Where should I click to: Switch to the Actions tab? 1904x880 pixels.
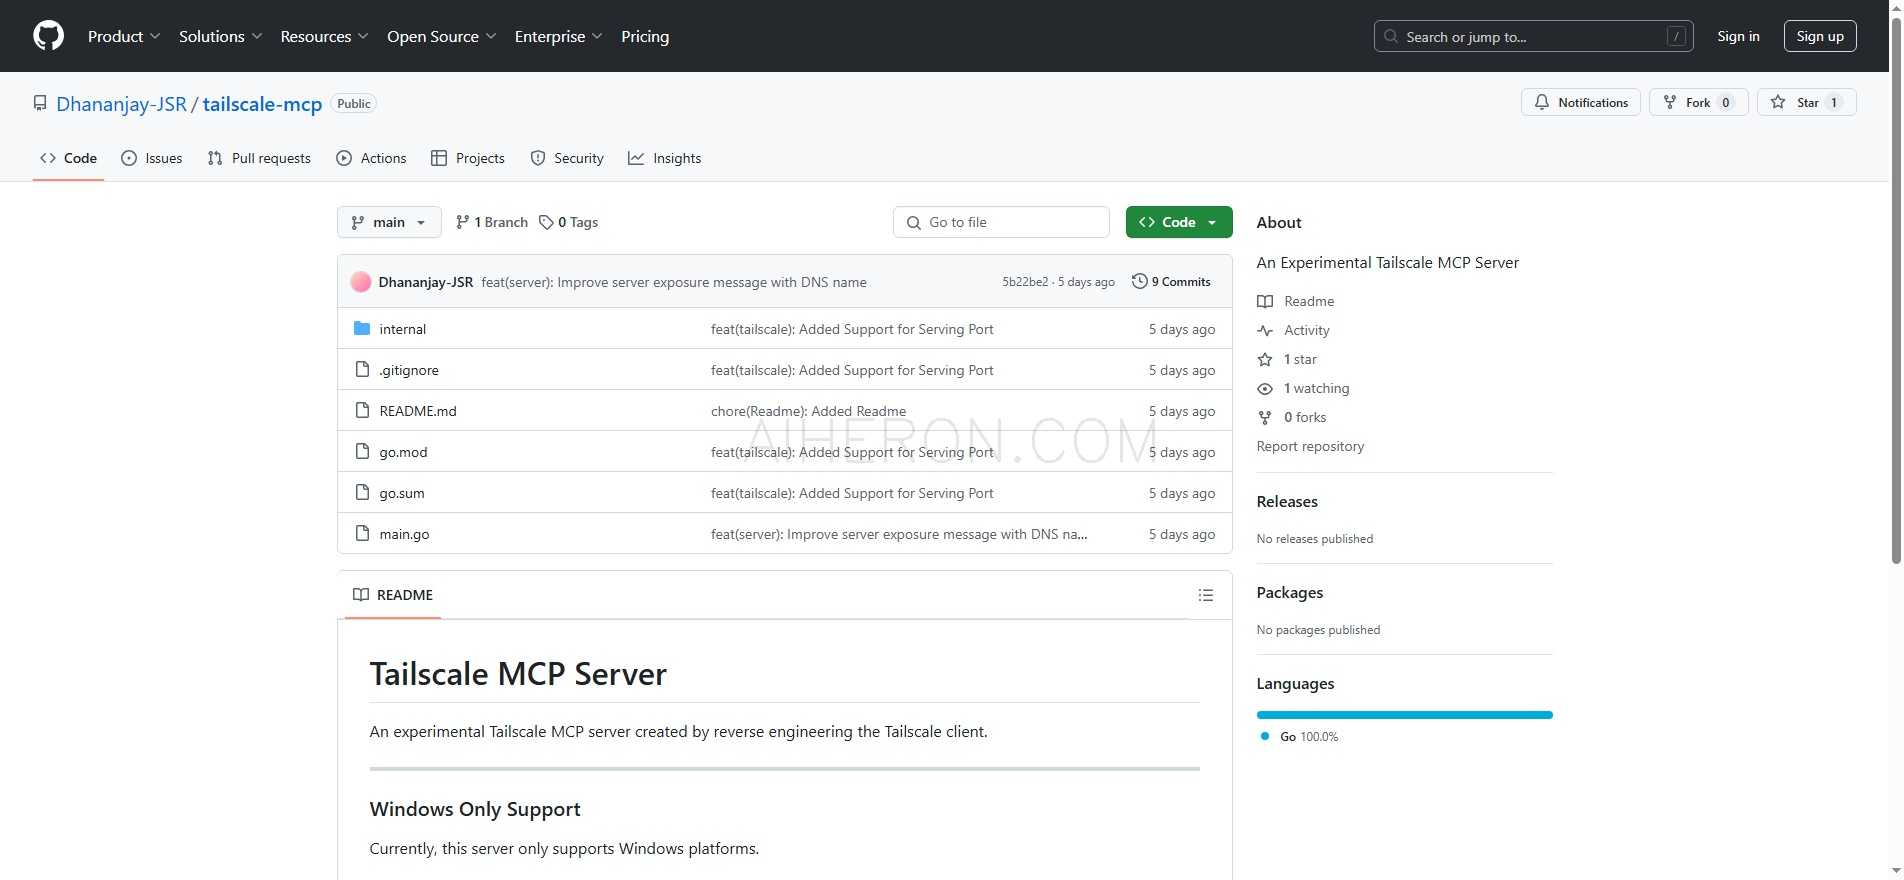click(371, 158)
